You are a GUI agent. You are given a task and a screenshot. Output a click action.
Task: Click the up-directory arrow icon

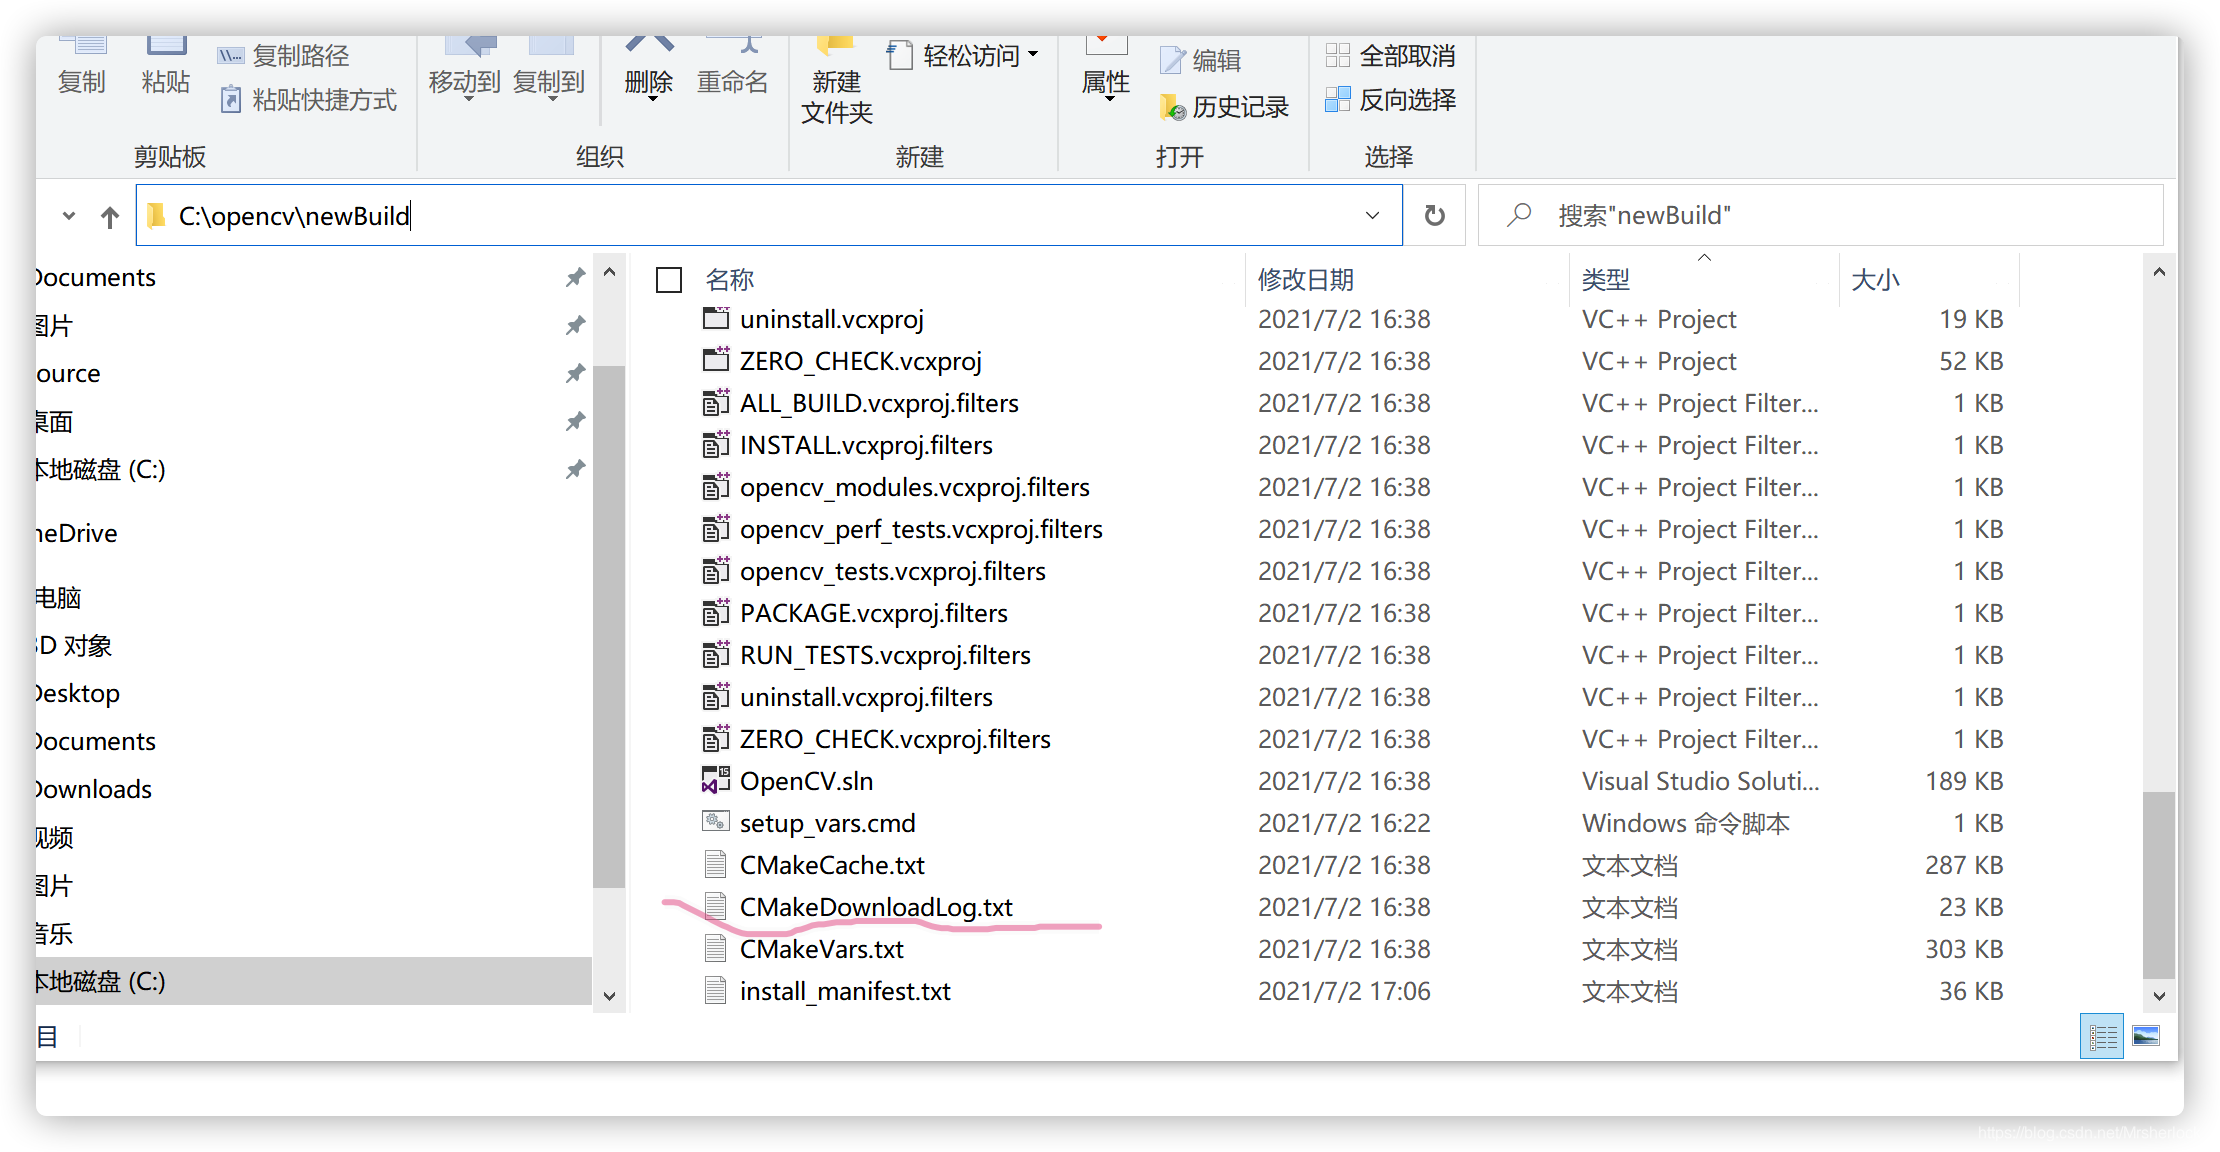tap(110, 217)
